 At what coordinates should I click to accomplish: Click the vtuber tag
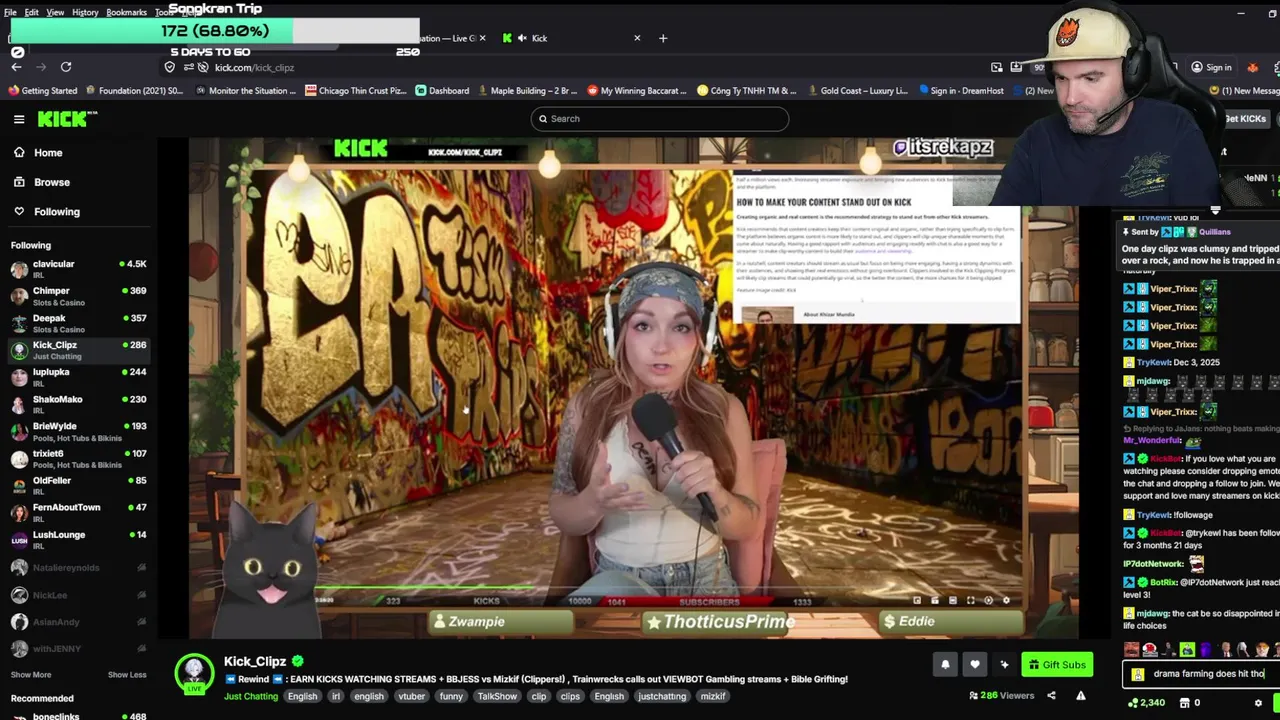[x=411, y=696]
